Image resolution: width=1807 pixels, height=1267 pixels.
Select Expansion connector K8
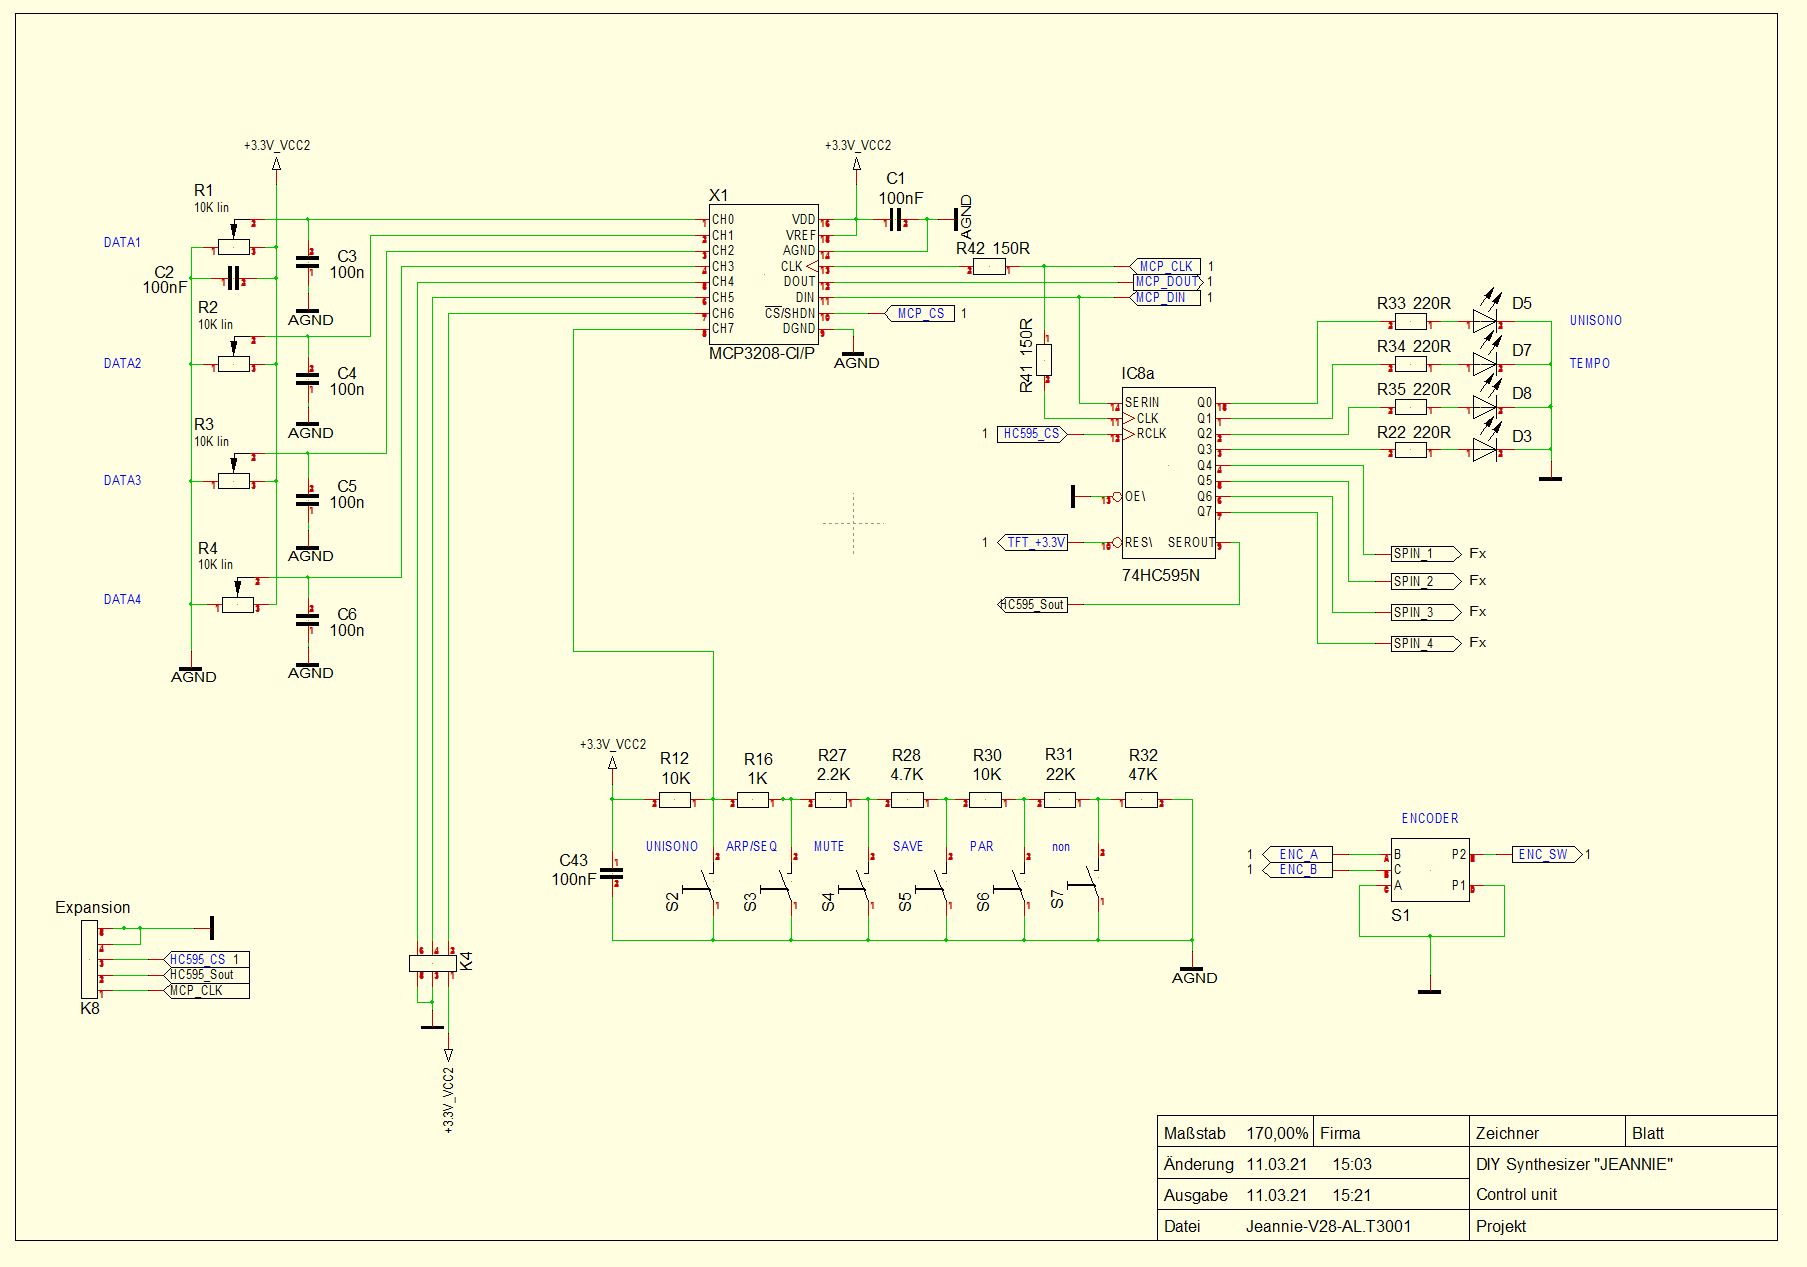90,959
